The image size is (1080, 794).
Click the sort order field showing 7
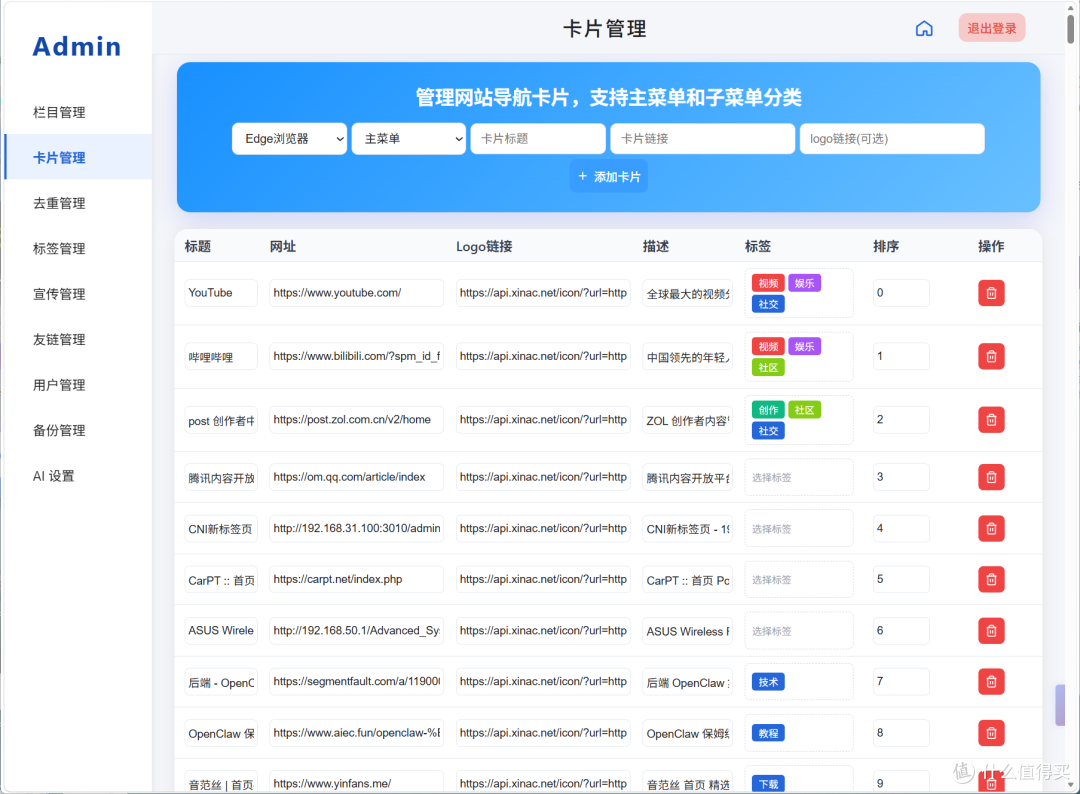[x=902, y=681]
